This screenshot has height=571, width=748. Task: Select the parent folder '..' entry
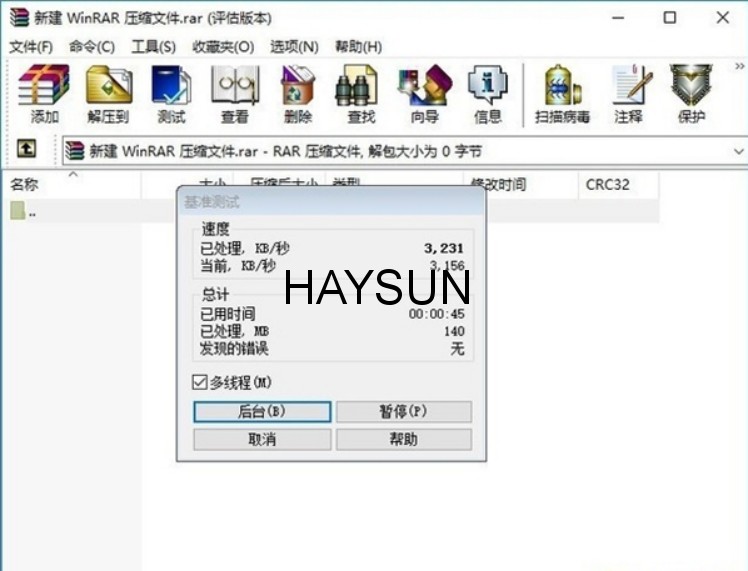pyautogui.click(x=23, y=211)
